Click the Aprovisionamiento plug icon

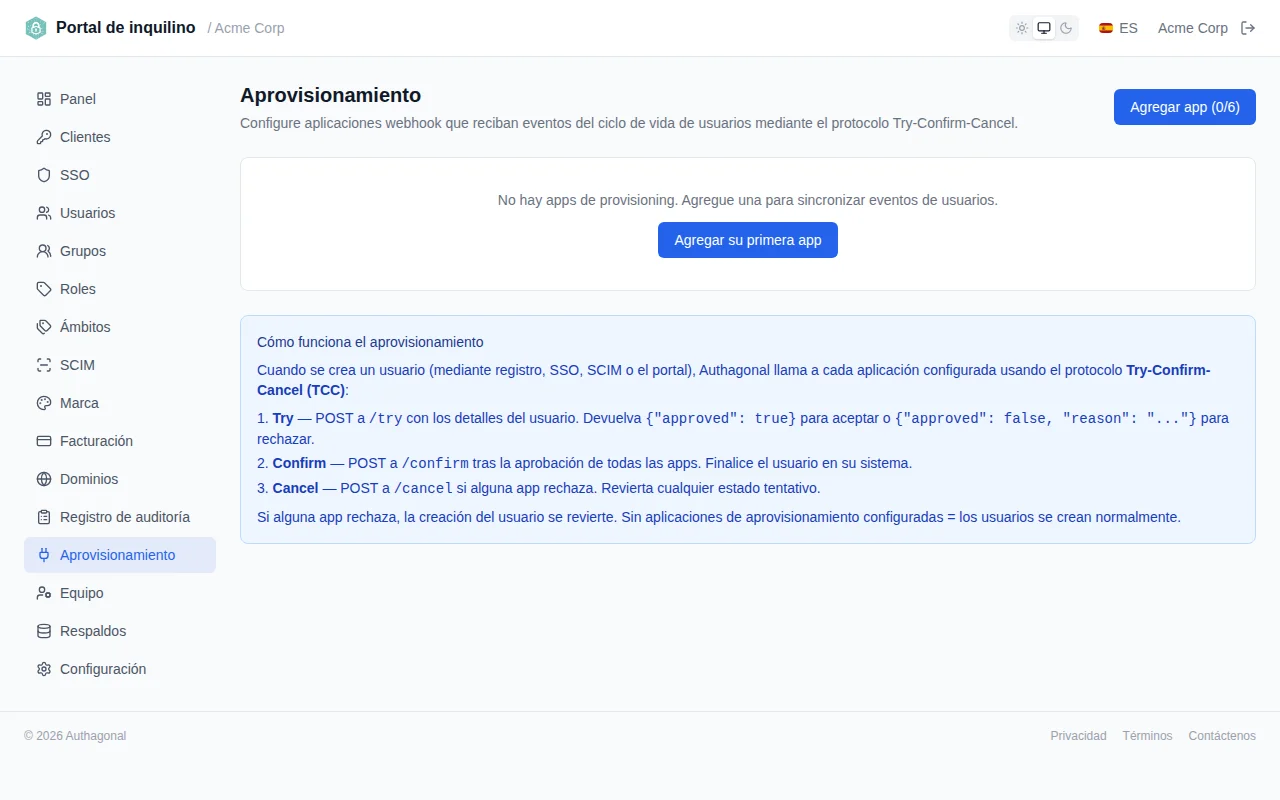click(44, 555)
